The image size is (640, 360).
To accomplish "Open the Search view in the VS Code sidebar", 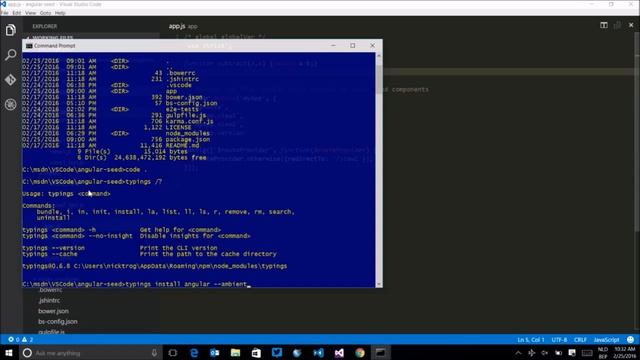I will point(11,55).
